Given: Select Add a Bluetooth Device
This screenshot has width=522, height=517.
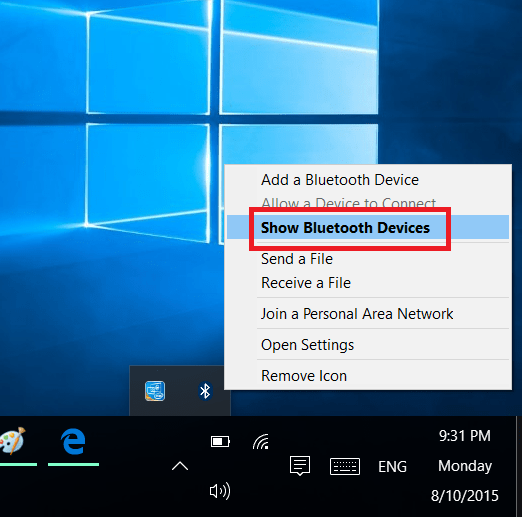Looking at the screenshot, I should 368,180.
